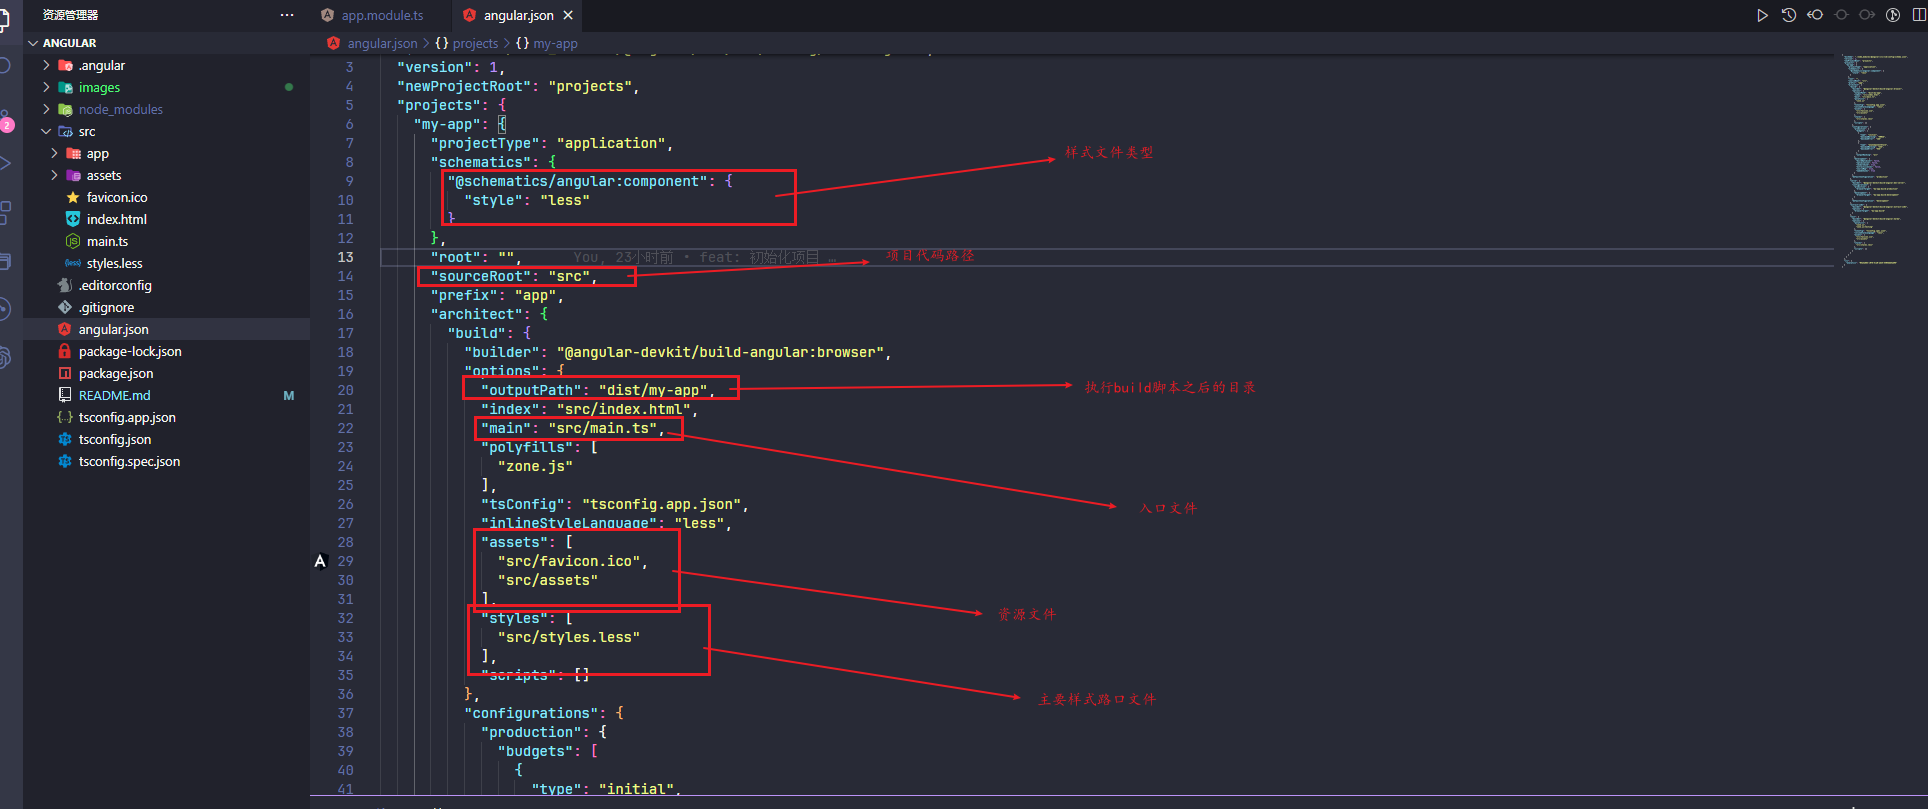Collapse the ANGULAR workspace section header
This screenshot has height=809, width=1928.
69,43
